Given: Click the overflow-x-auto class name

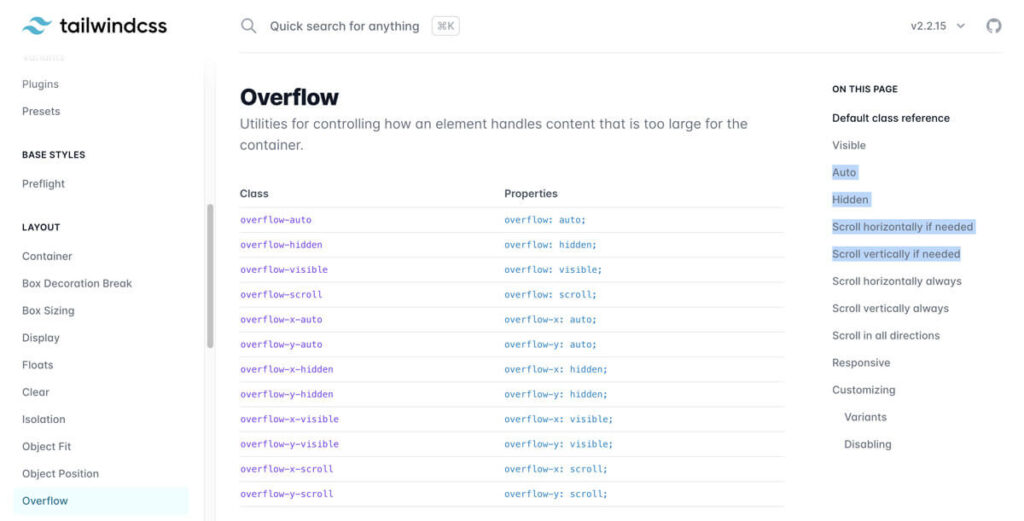Looking at the screenshot, I should [281, 319].
